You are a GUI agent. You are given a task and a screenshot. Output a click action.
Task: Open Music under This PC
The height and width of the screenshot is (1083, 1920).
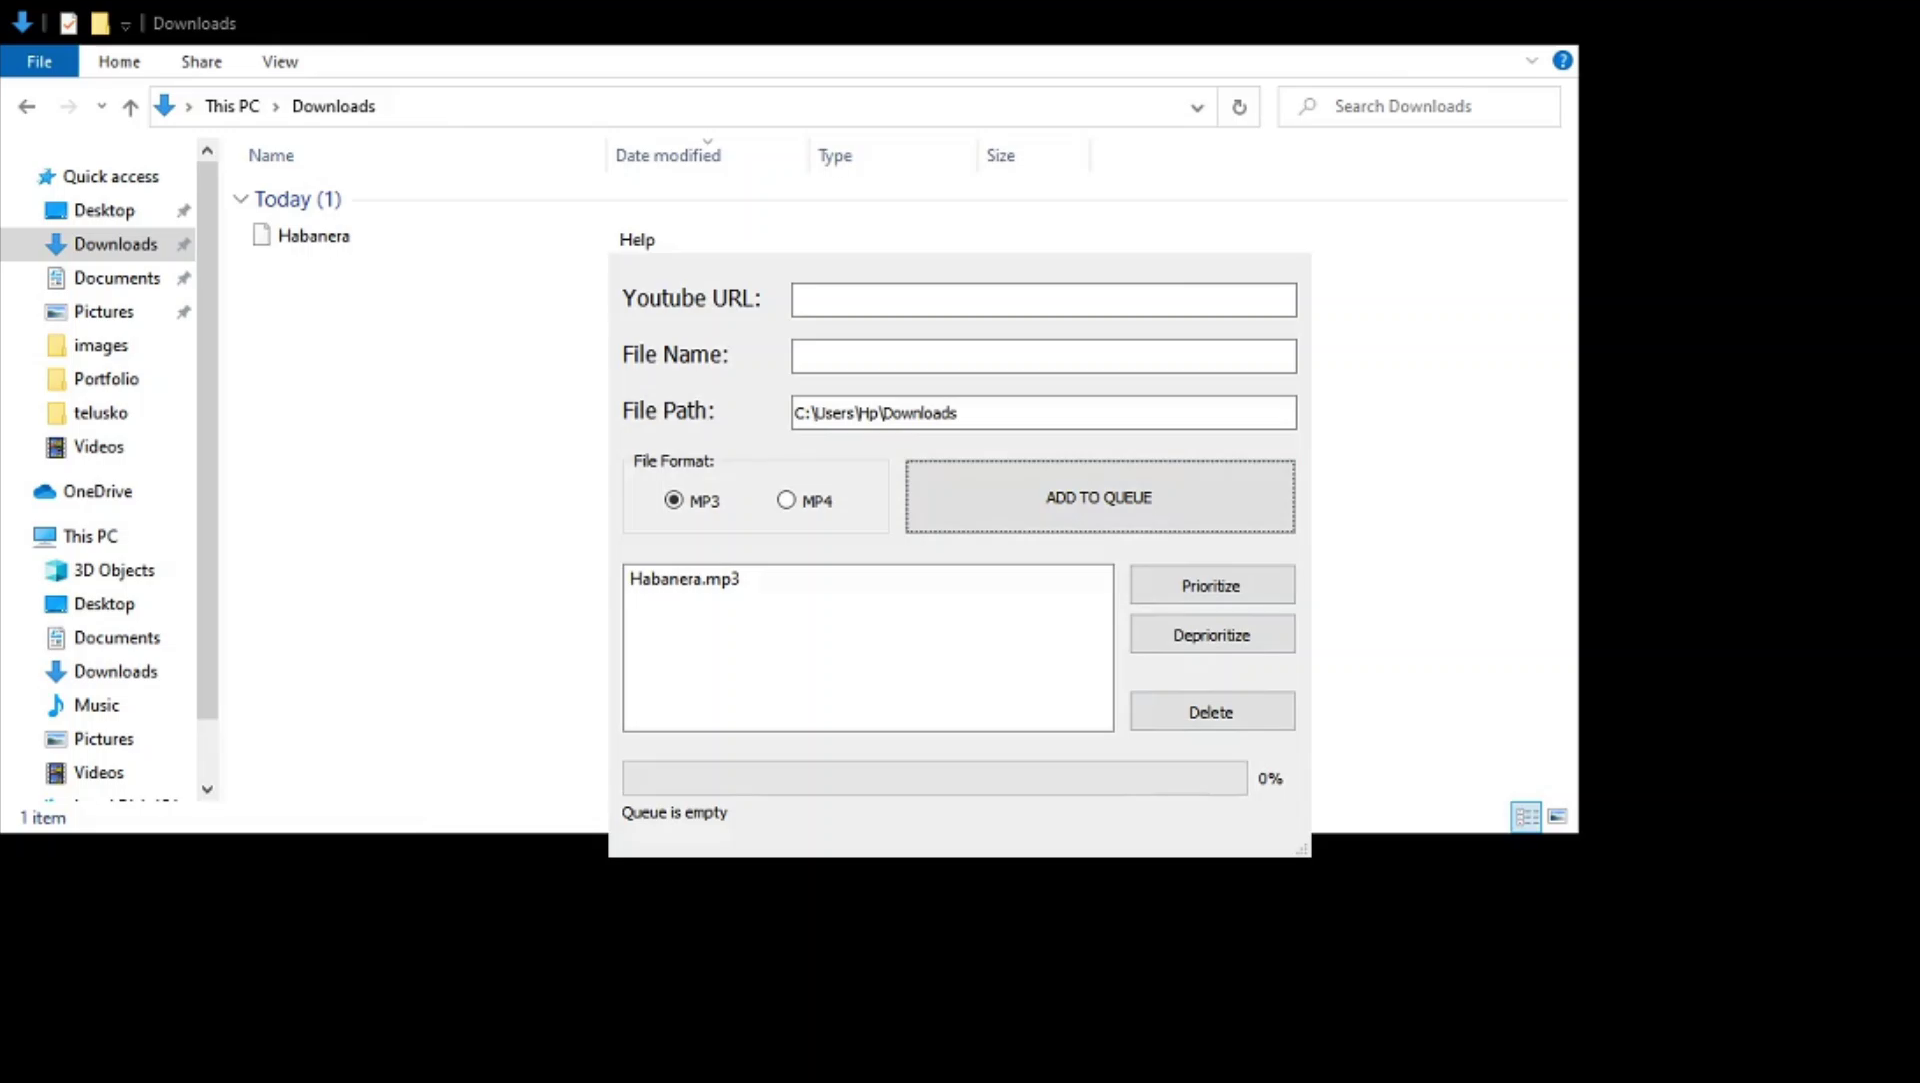click(96, 705)
